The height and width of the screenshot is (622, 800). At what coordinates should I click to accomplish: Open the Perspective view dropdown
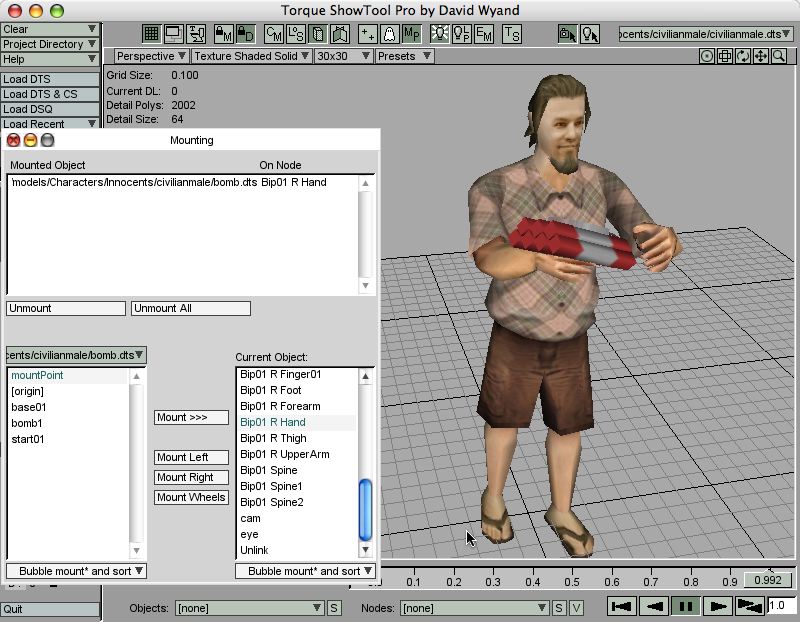(x=151, y=56)
